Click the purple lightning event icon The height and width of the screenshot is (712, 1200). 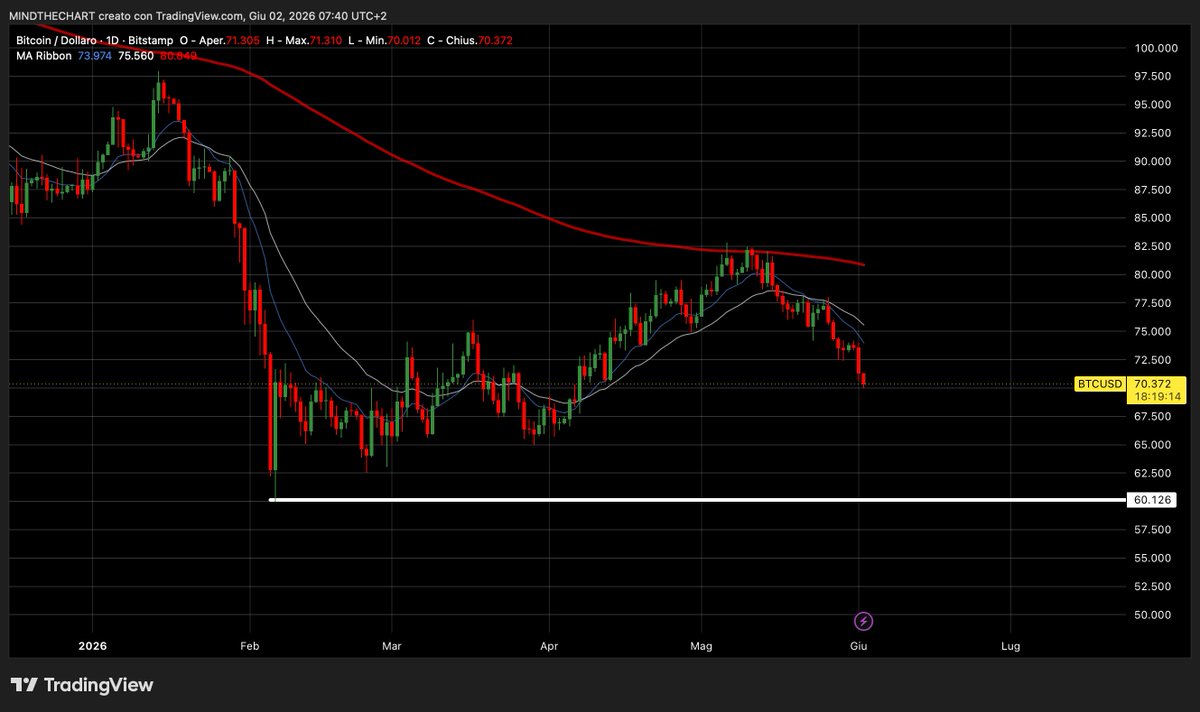click(864, 621)
